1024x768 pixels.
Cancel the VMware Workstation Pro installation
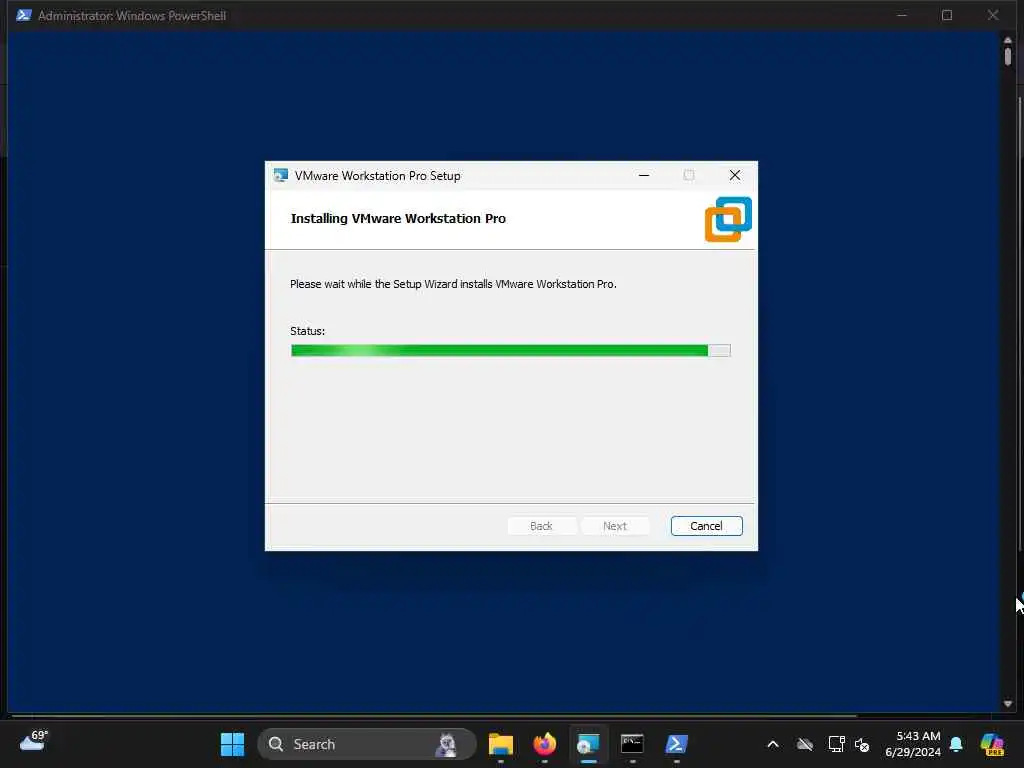click(x=706, y=526)
